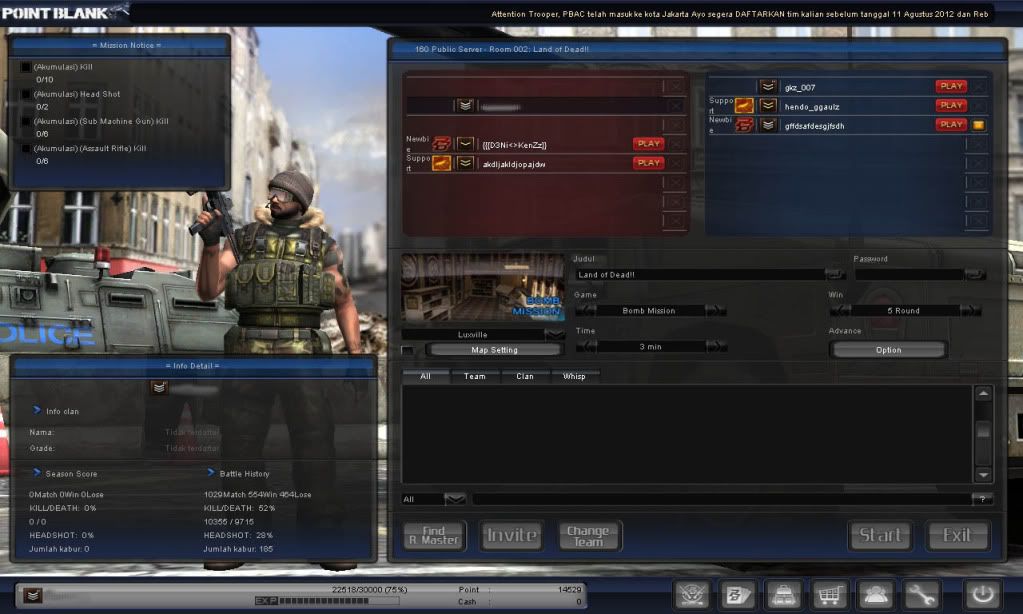
Task: Toggle (Assault Rifle) Kill mission checkbox
Action: (x=25, y=149)
